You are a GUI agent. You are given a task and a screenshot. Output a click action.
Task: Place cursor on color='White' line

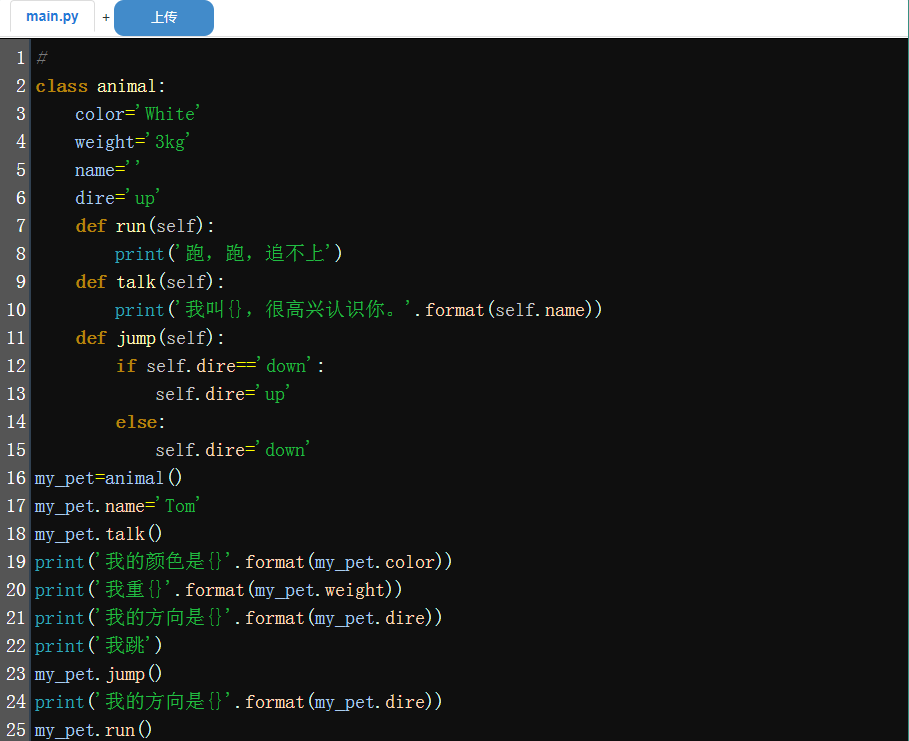[138, 114]
